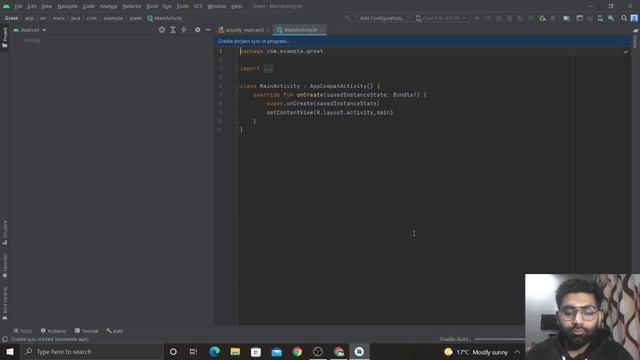Open the Windows Start menu
The image size is (640, 360).
point(10,351)
